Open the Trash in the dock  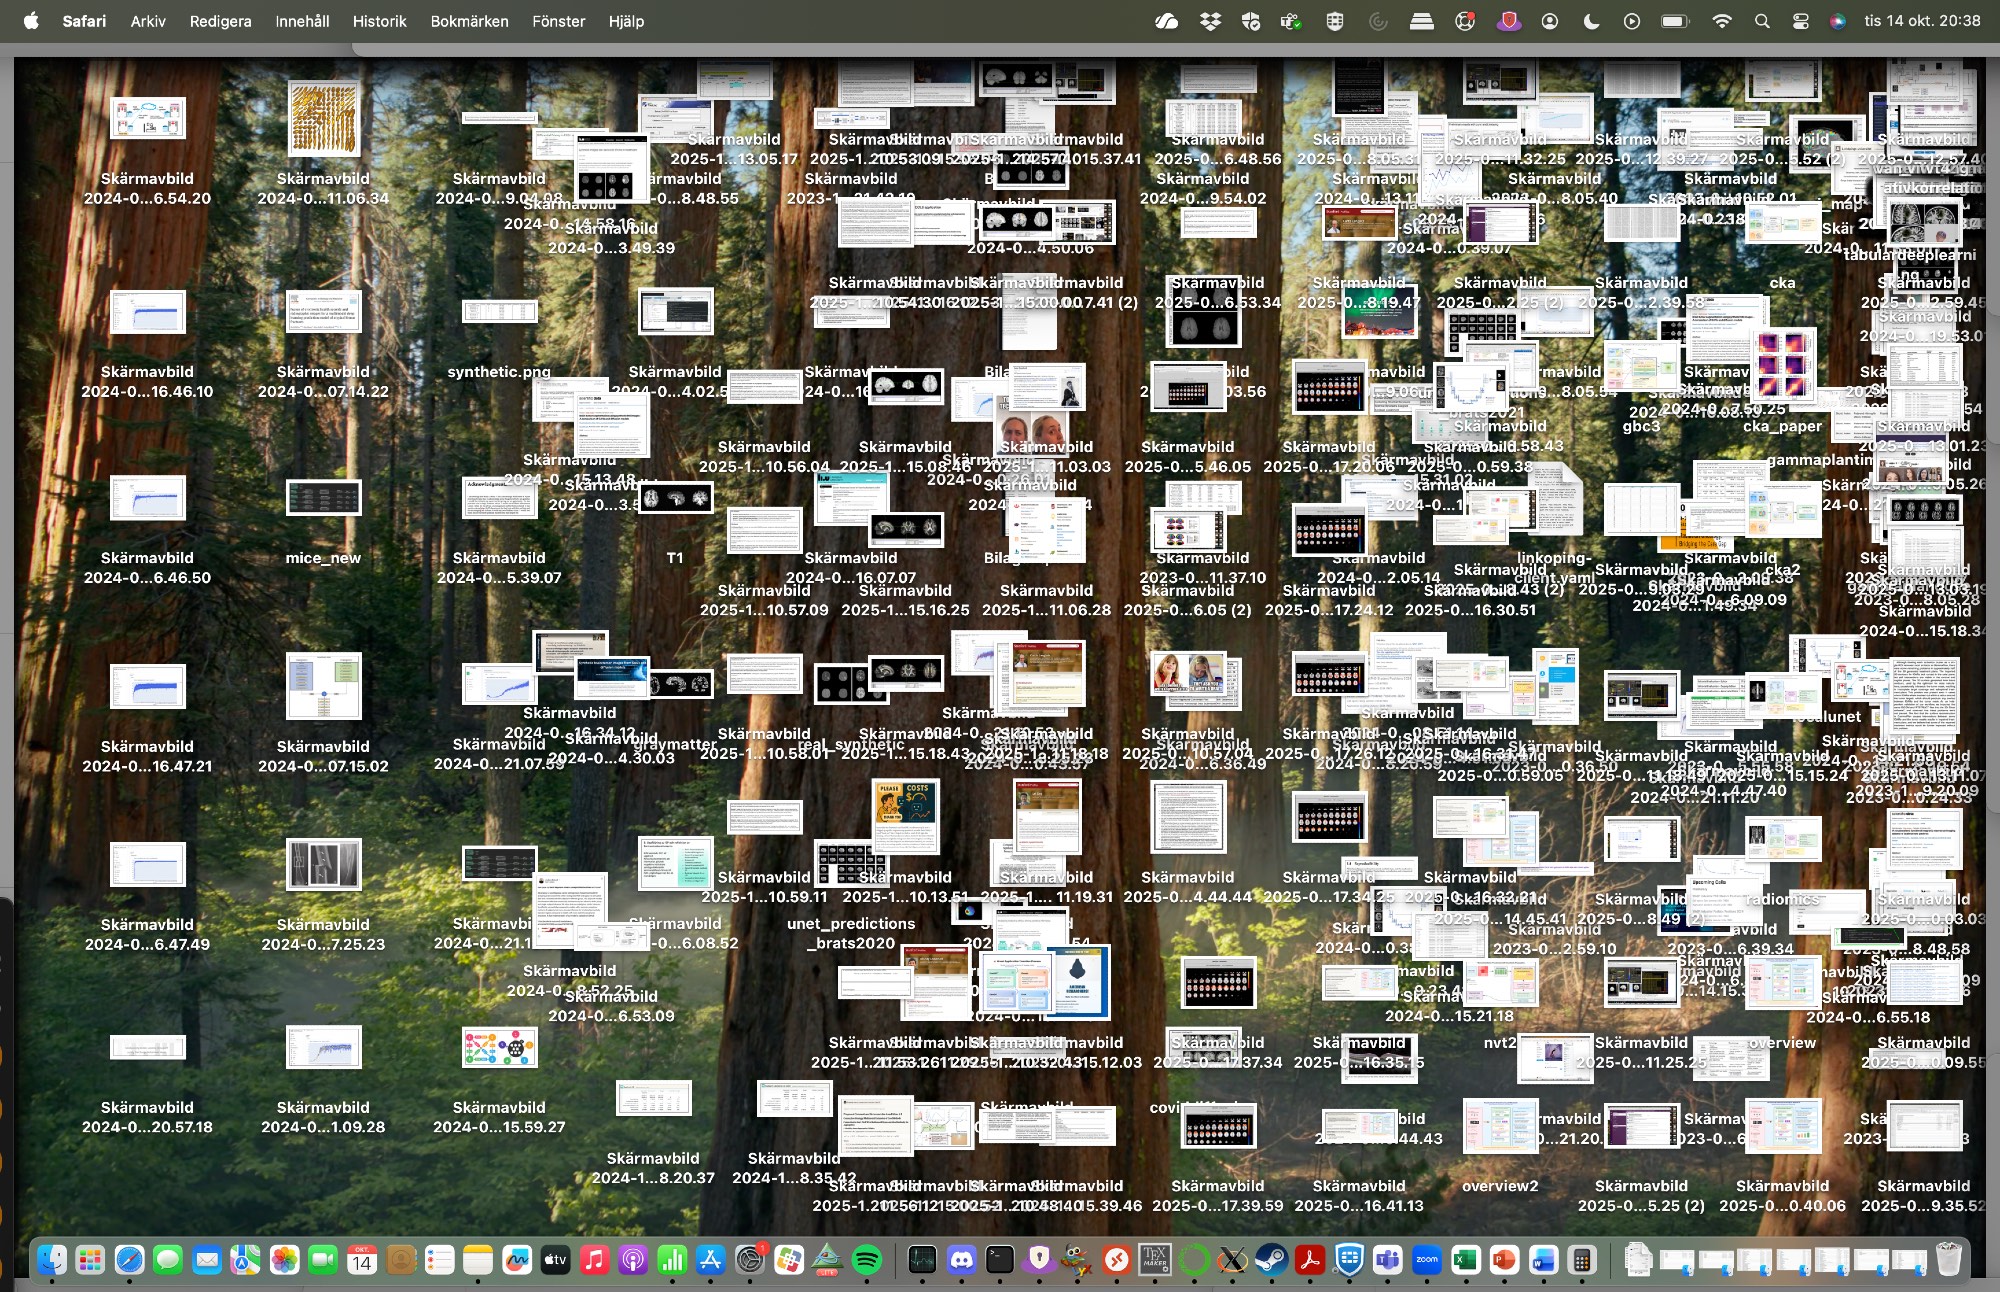[x=1948, y=1260]
